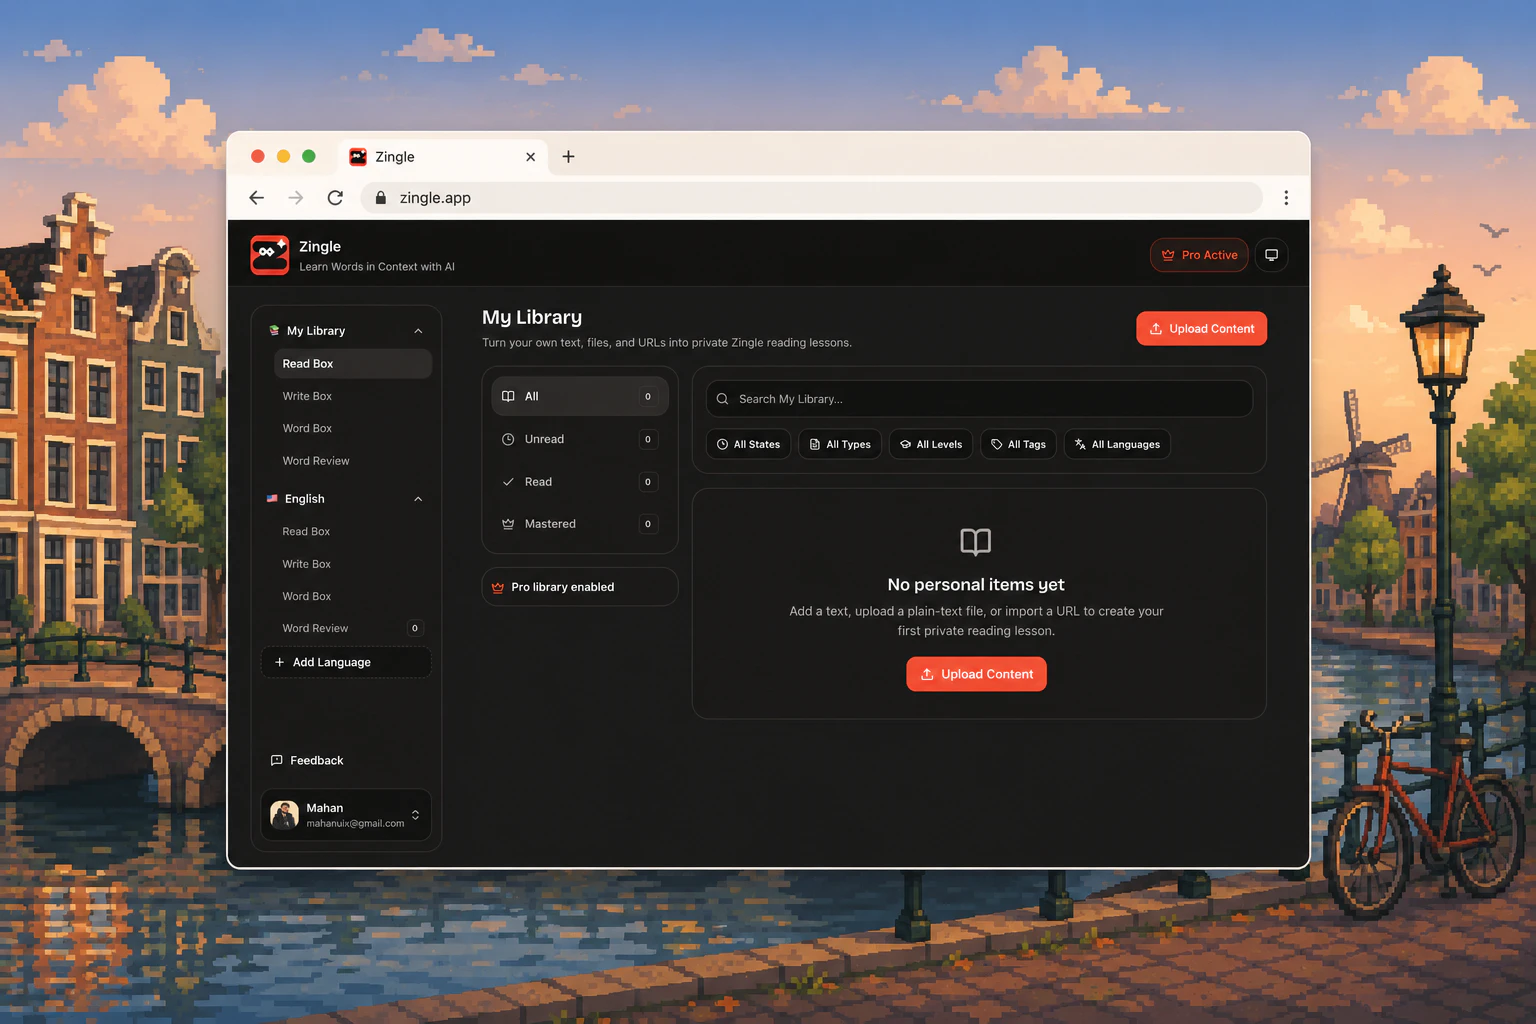Collapse the My Library sidebar section

(x=418, y=331)
